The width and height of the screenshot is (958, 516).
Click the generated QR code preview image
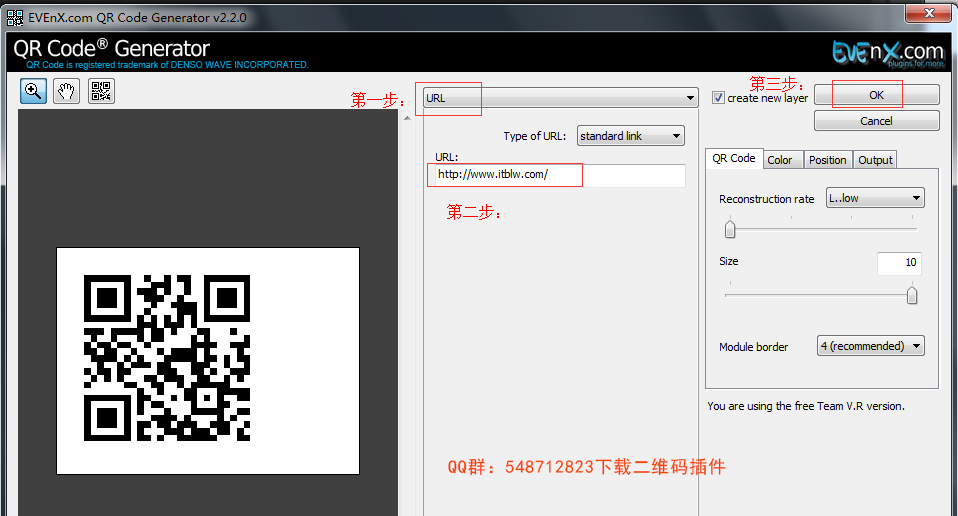(x=167, y=358)
